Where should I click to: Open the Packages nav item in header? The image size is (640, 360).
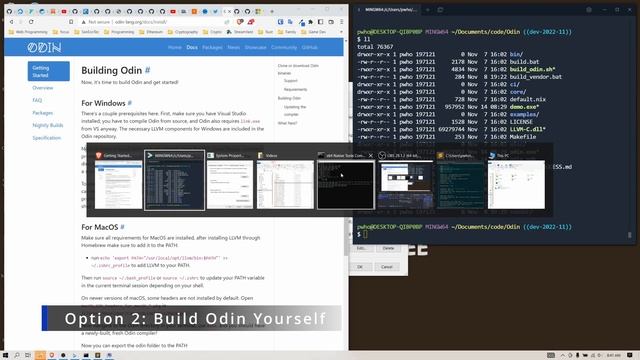coord(212,47)
